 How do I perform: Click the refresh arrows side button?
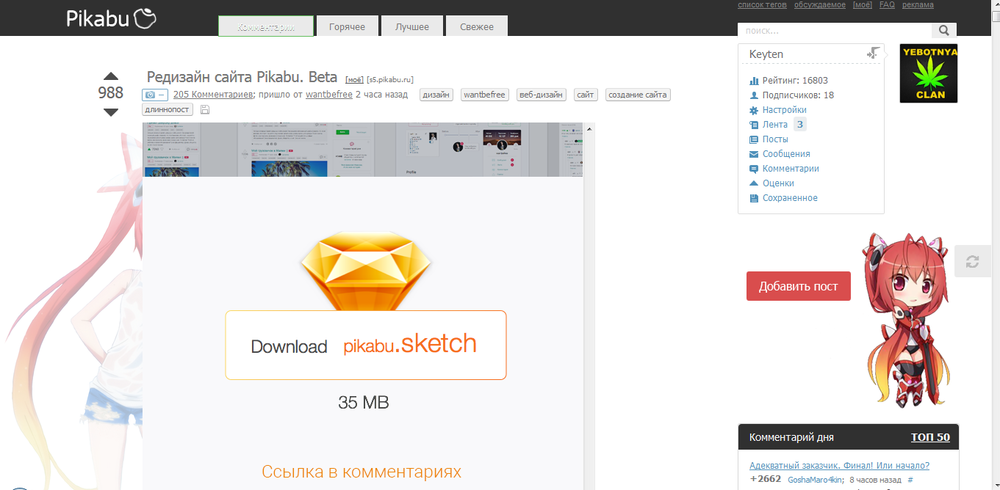click(971, 262)
